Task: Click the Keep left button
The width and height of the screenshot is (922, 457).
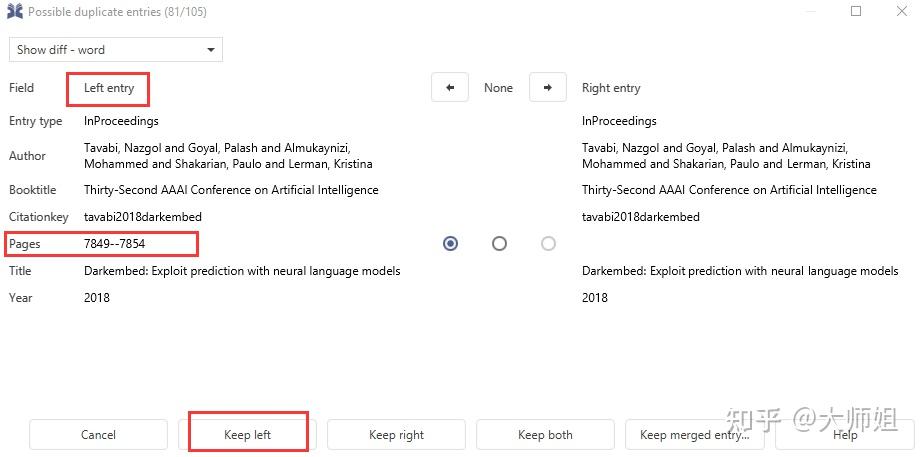Action: (x=248, y=435)
